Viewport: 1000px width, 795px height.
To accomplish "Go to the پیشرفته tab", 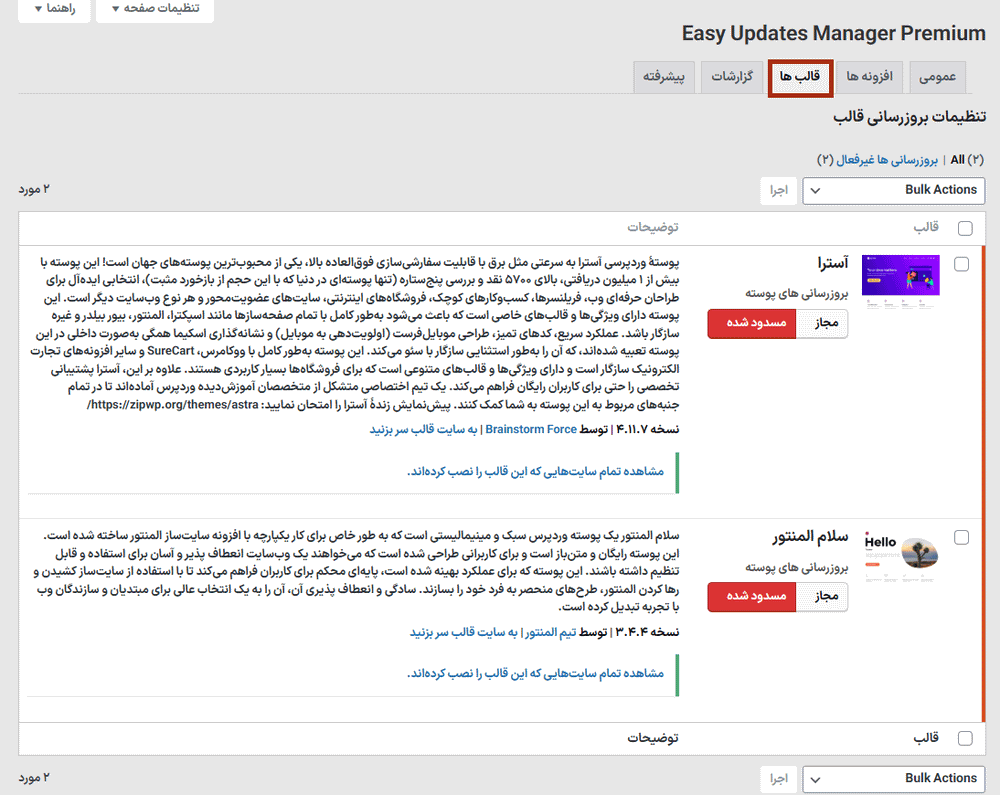I will [664, 77].
